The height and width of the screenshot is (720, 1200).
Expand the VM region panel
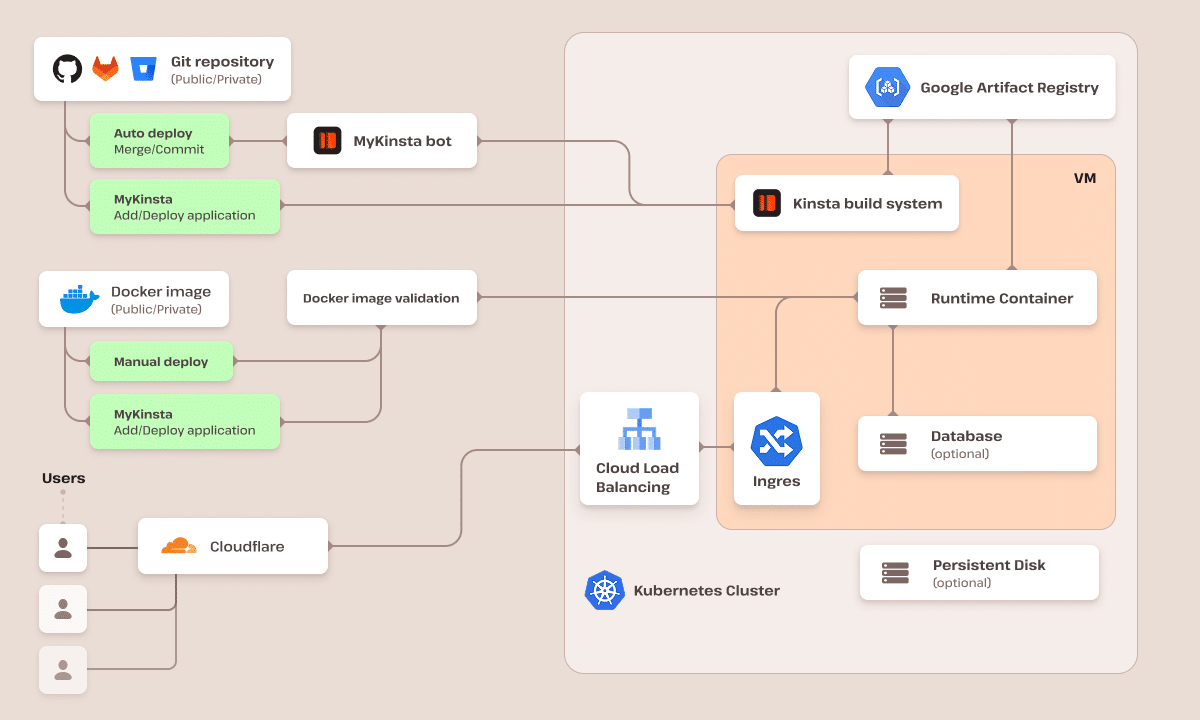(1085, 178)
